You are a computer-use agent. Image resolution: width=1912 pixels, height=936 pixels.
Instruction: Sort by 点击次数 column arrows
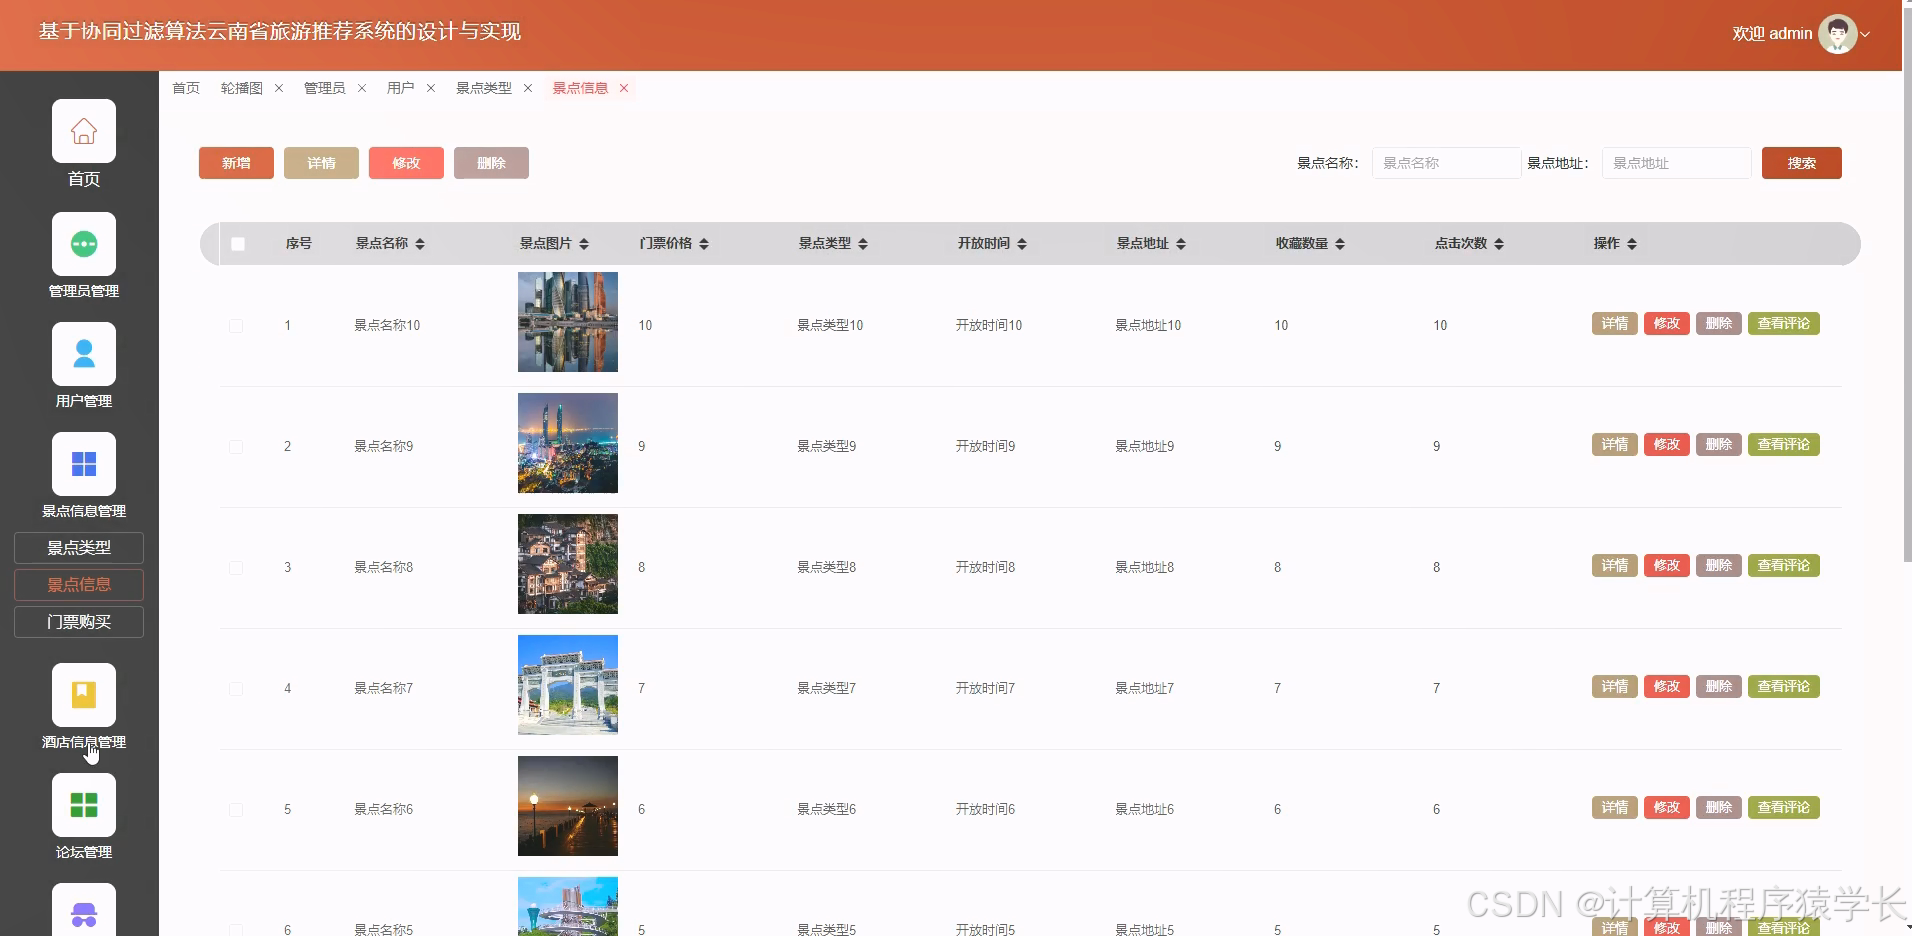pos(1499,244)
